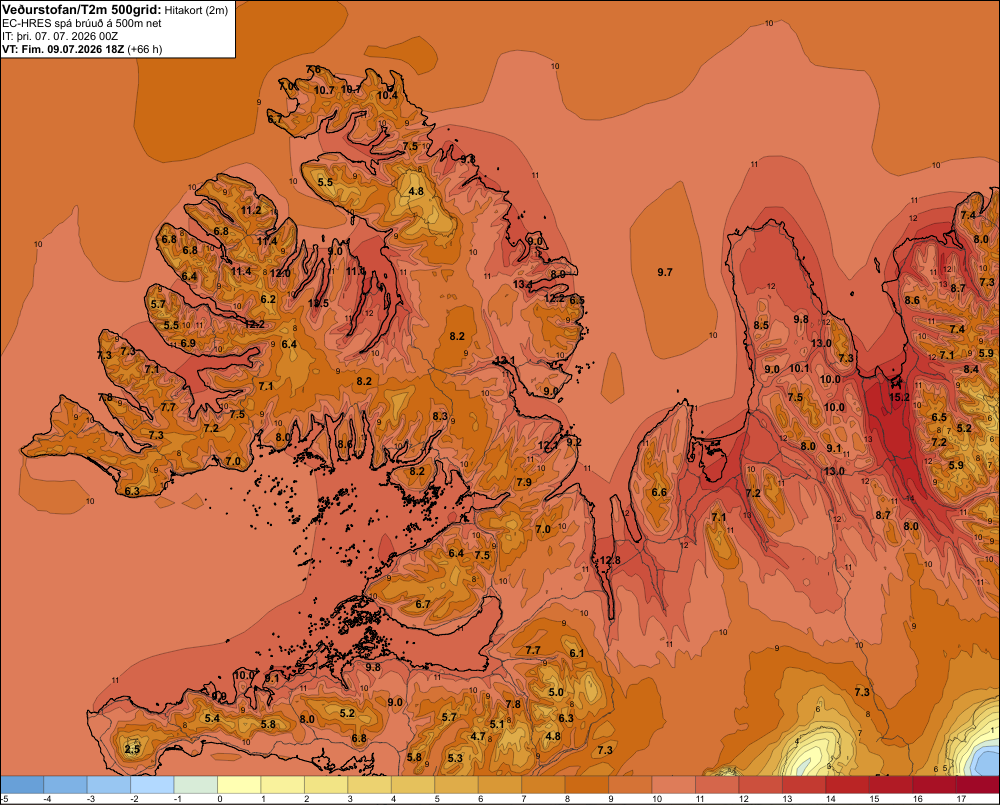
Task: Click the 12.5 temperature label
Action: click(318, 303)
